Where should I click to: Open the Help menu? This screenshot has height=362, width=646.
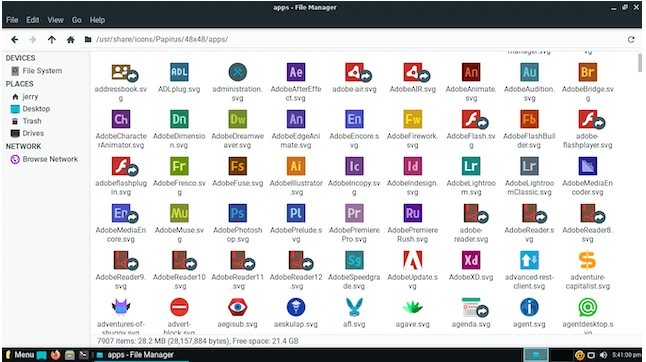[x=97, y=20]
